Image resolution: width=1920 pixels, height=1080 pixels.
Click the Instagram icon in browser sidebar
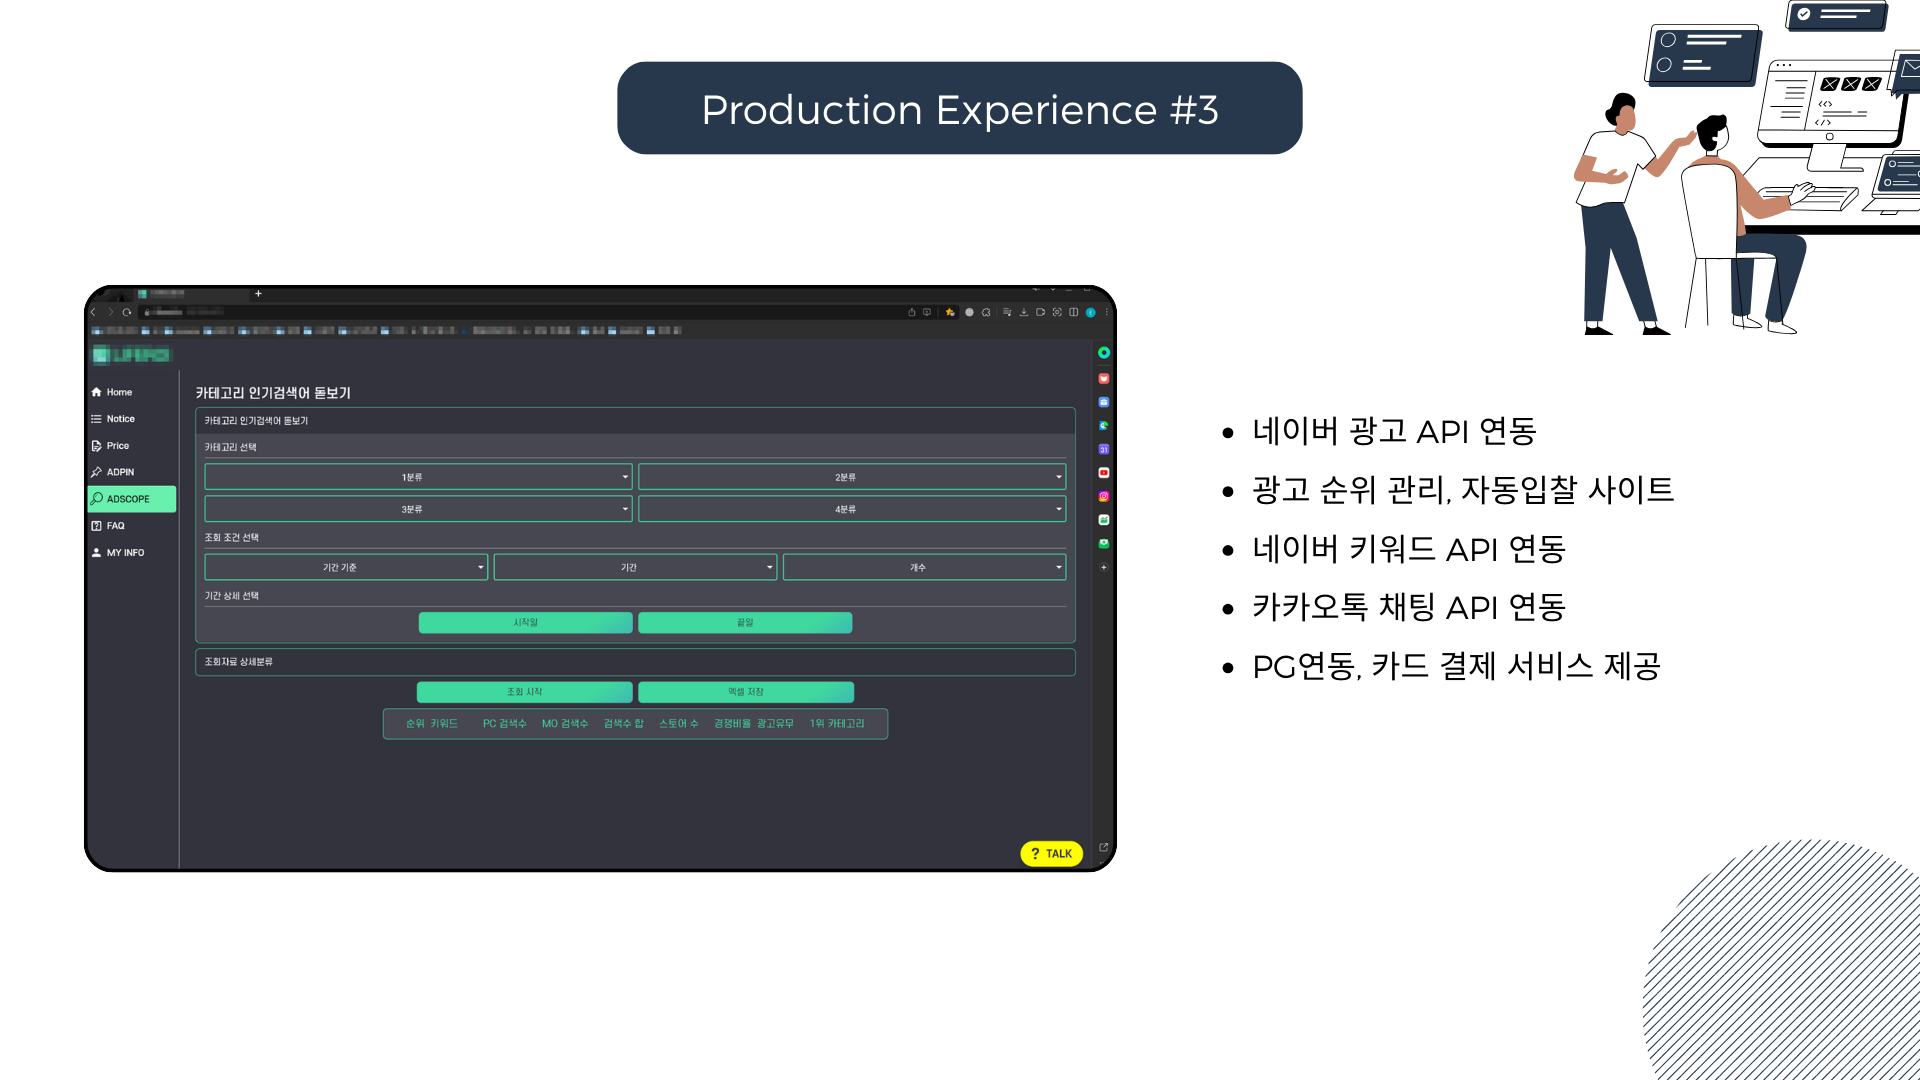coord(1104,497)
